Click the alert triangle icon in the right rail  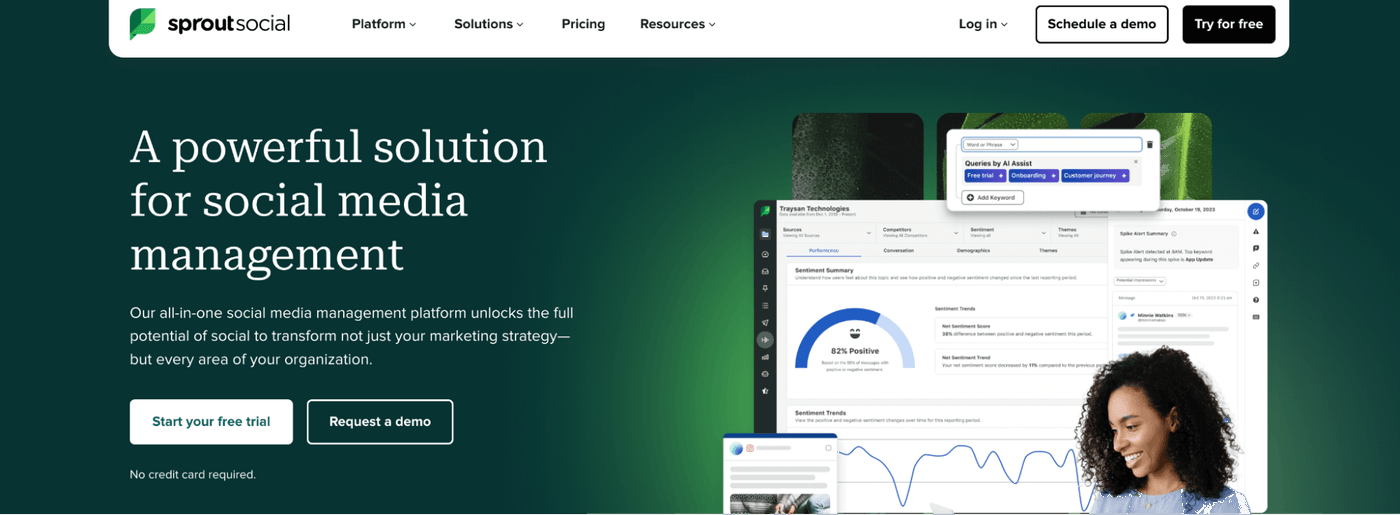pos(1256,231)
